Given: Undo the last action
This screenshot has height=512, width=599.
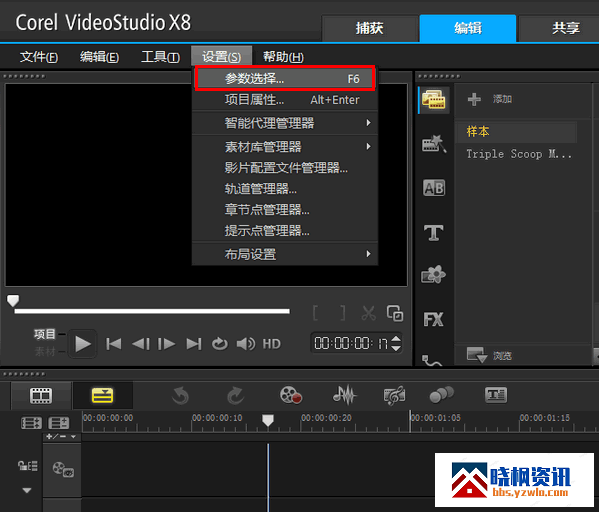Looking at the screenshot, I should coord(180,396).
